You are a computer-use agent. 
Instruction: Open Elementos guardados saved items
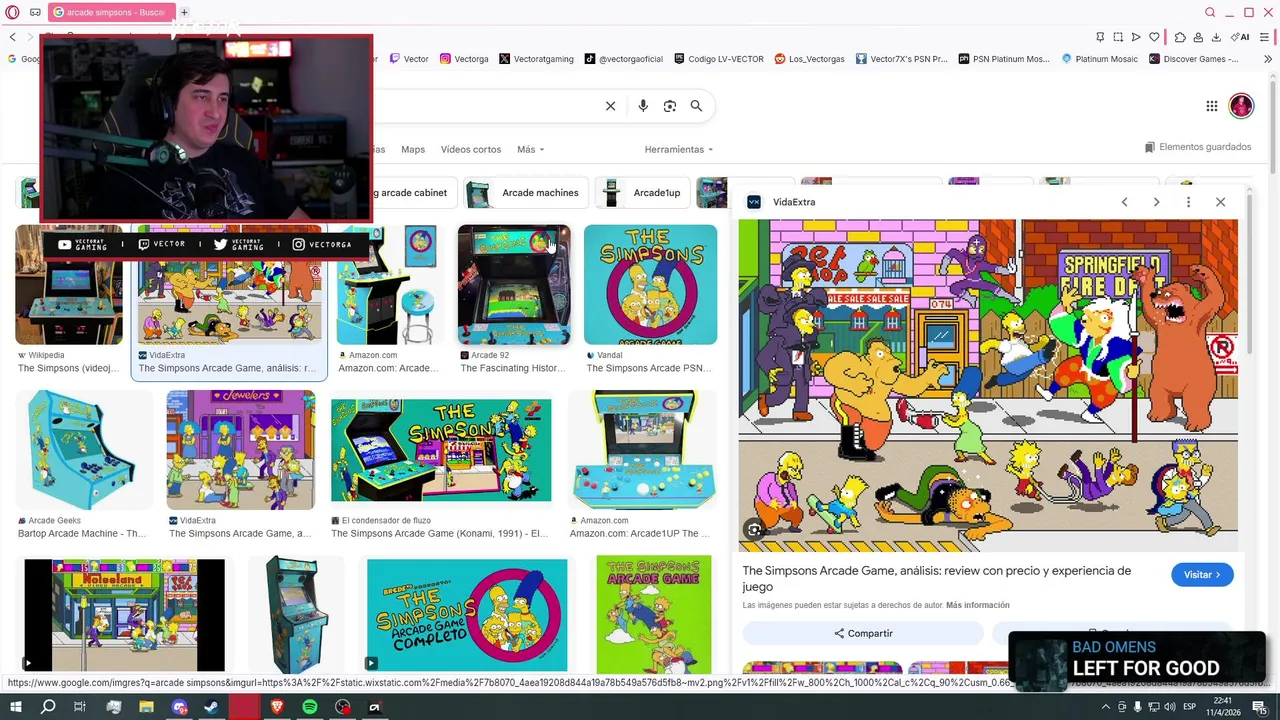point(1198,147)
